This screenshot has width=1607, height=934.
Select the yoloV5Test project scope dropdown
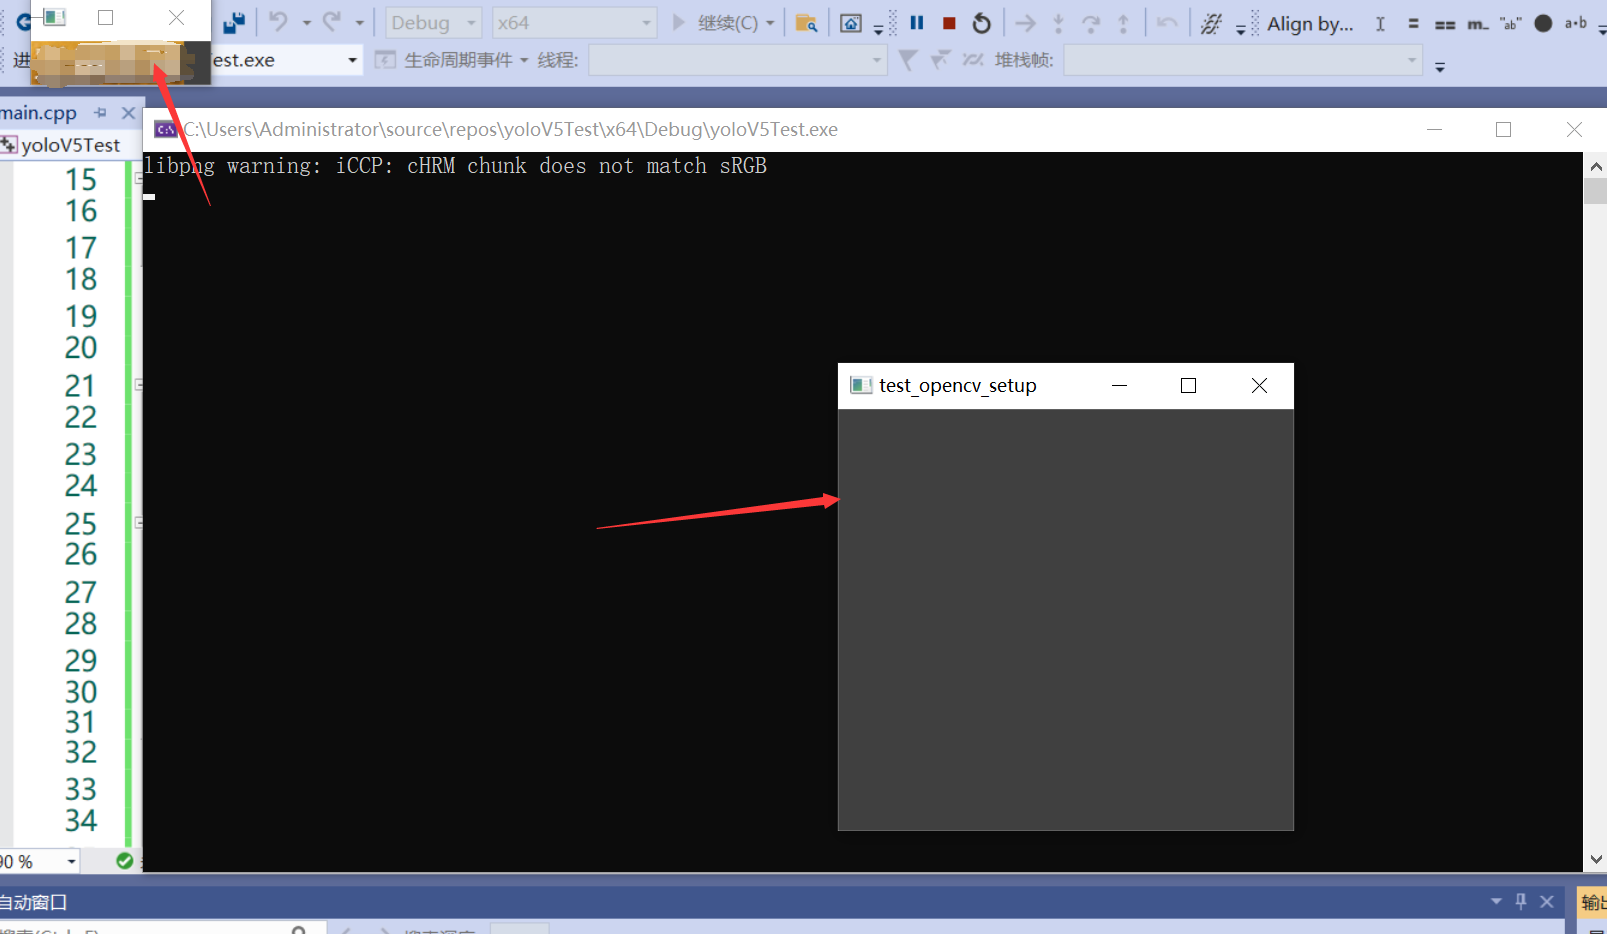pos(70,145)
